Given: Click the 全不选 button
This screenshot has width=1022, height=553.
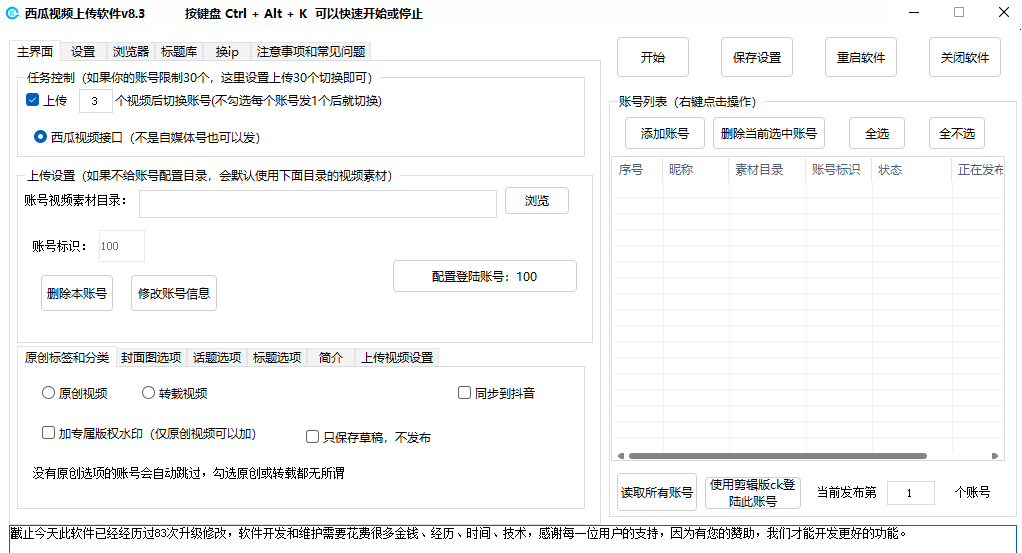Looking at the screenshot, I should coord(957,133).
